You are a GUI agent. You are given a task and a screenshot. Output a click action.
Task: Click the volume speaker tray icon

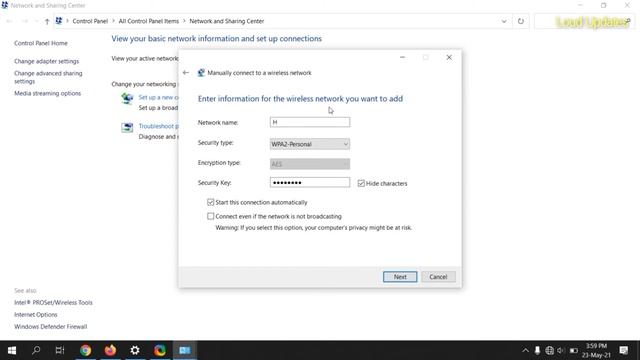(561, 350)
